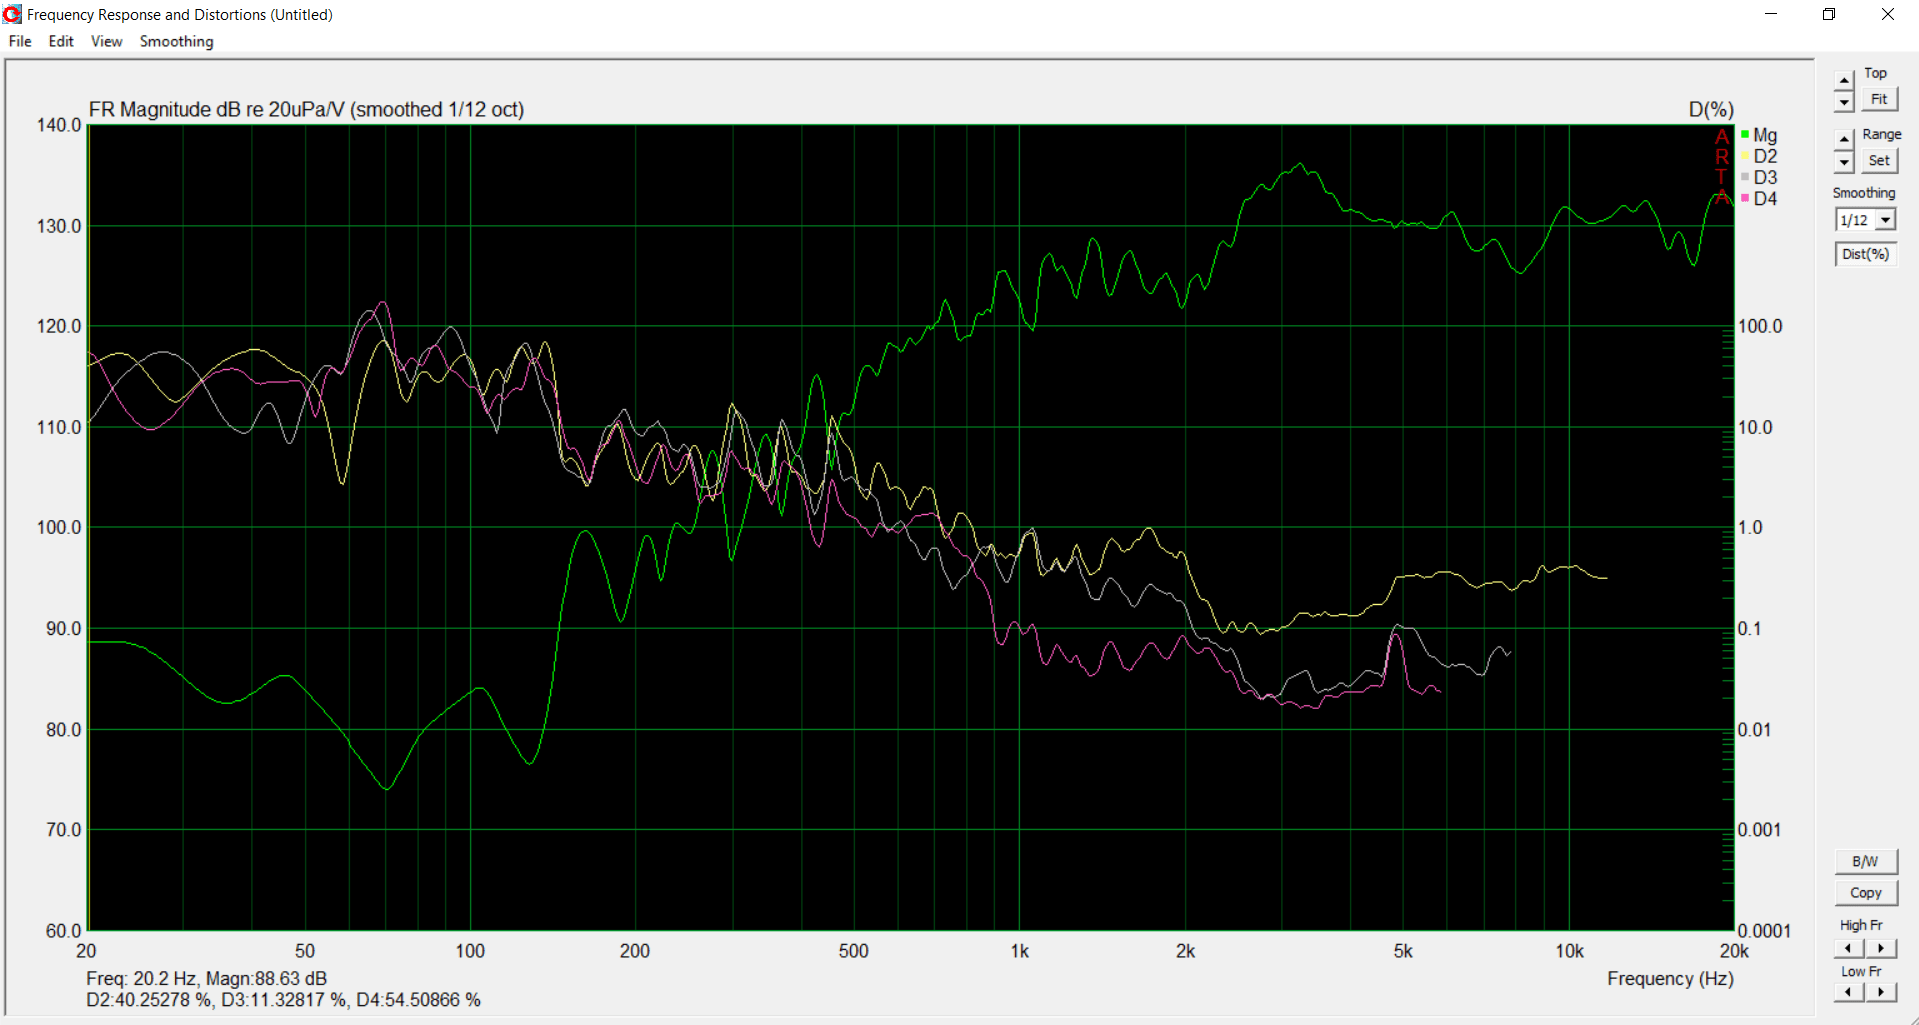The image size is (1919, 1025).
Task: Restore down the window
Action: (x=1829, y=14)
